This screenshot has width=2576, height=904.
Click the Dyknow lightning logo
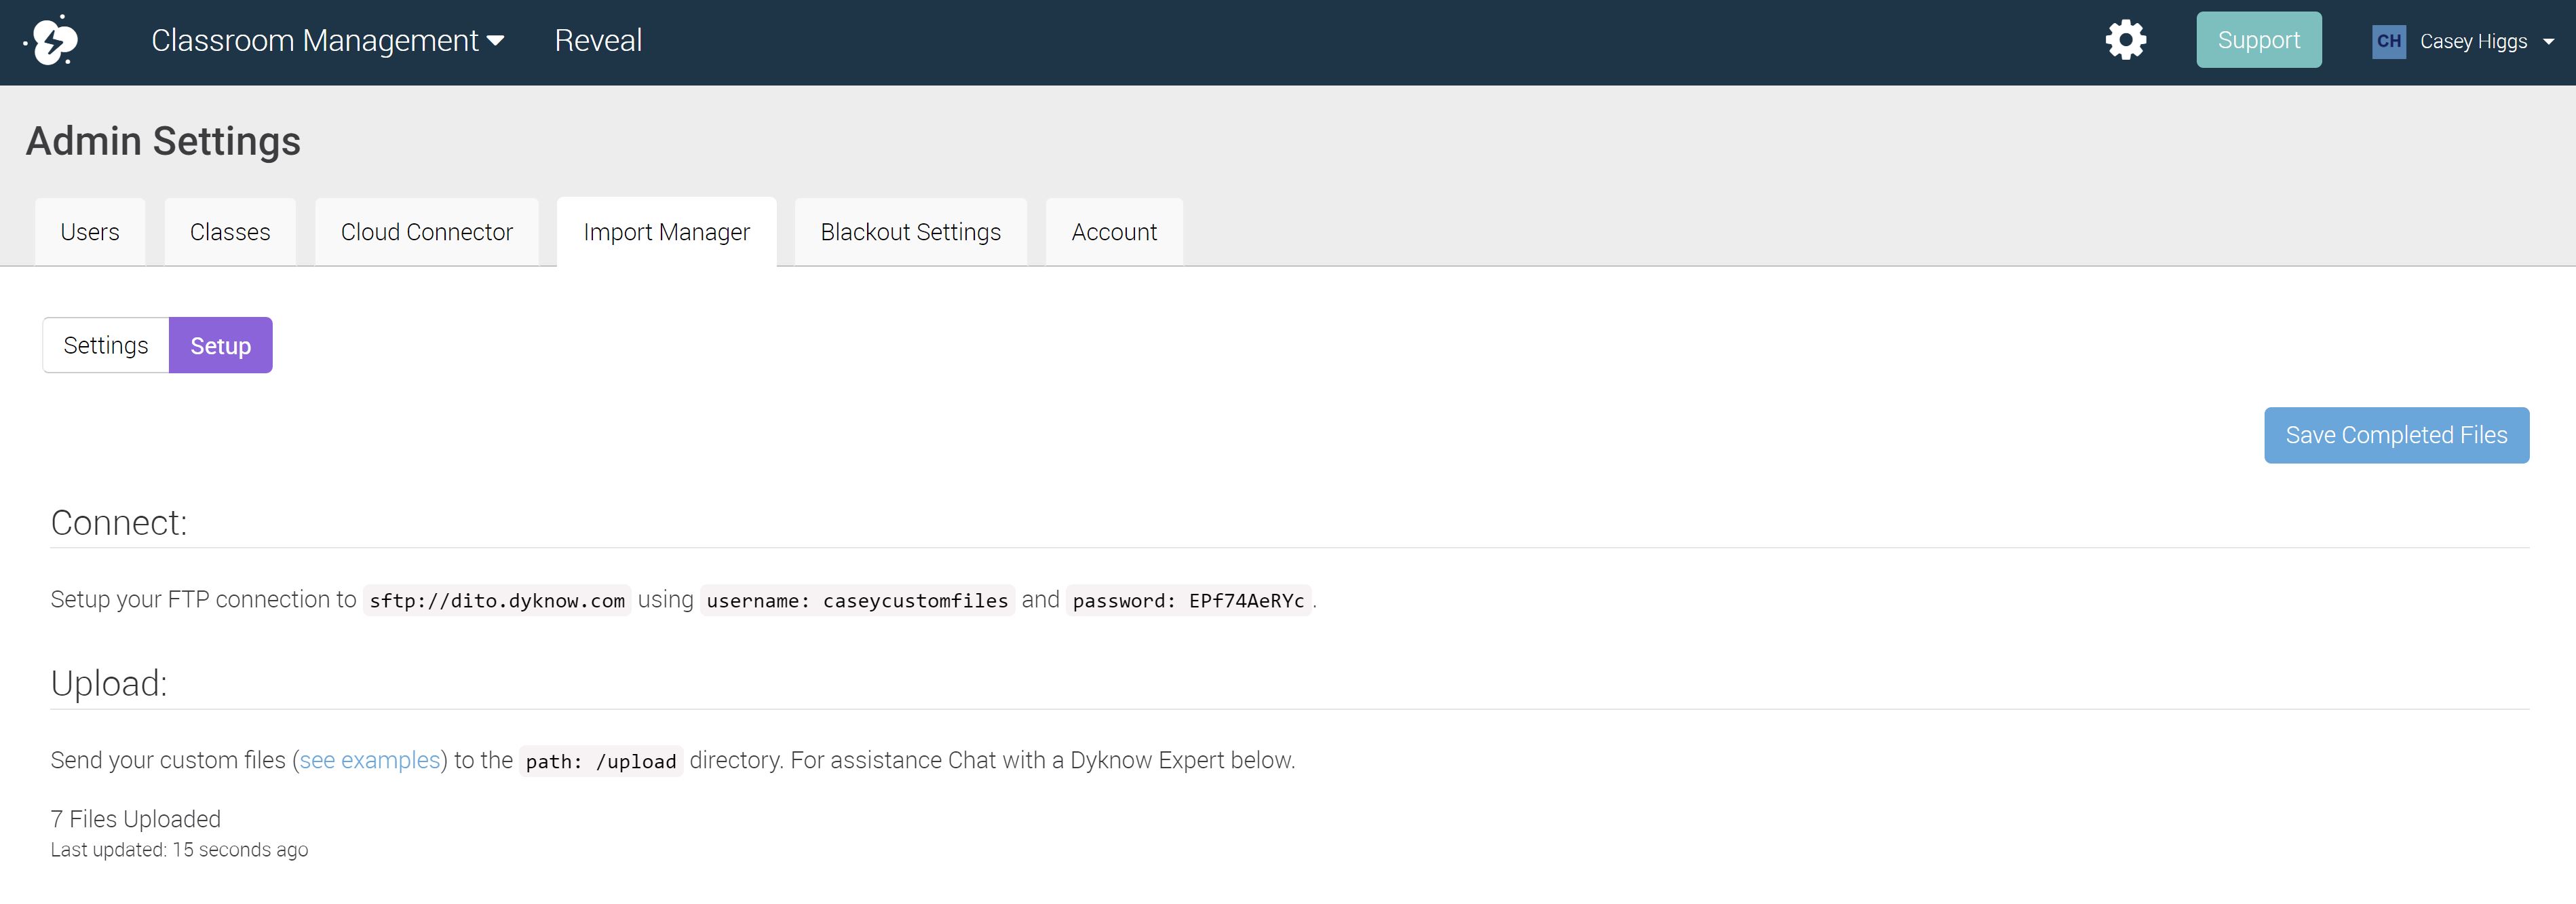coord(52,41)
